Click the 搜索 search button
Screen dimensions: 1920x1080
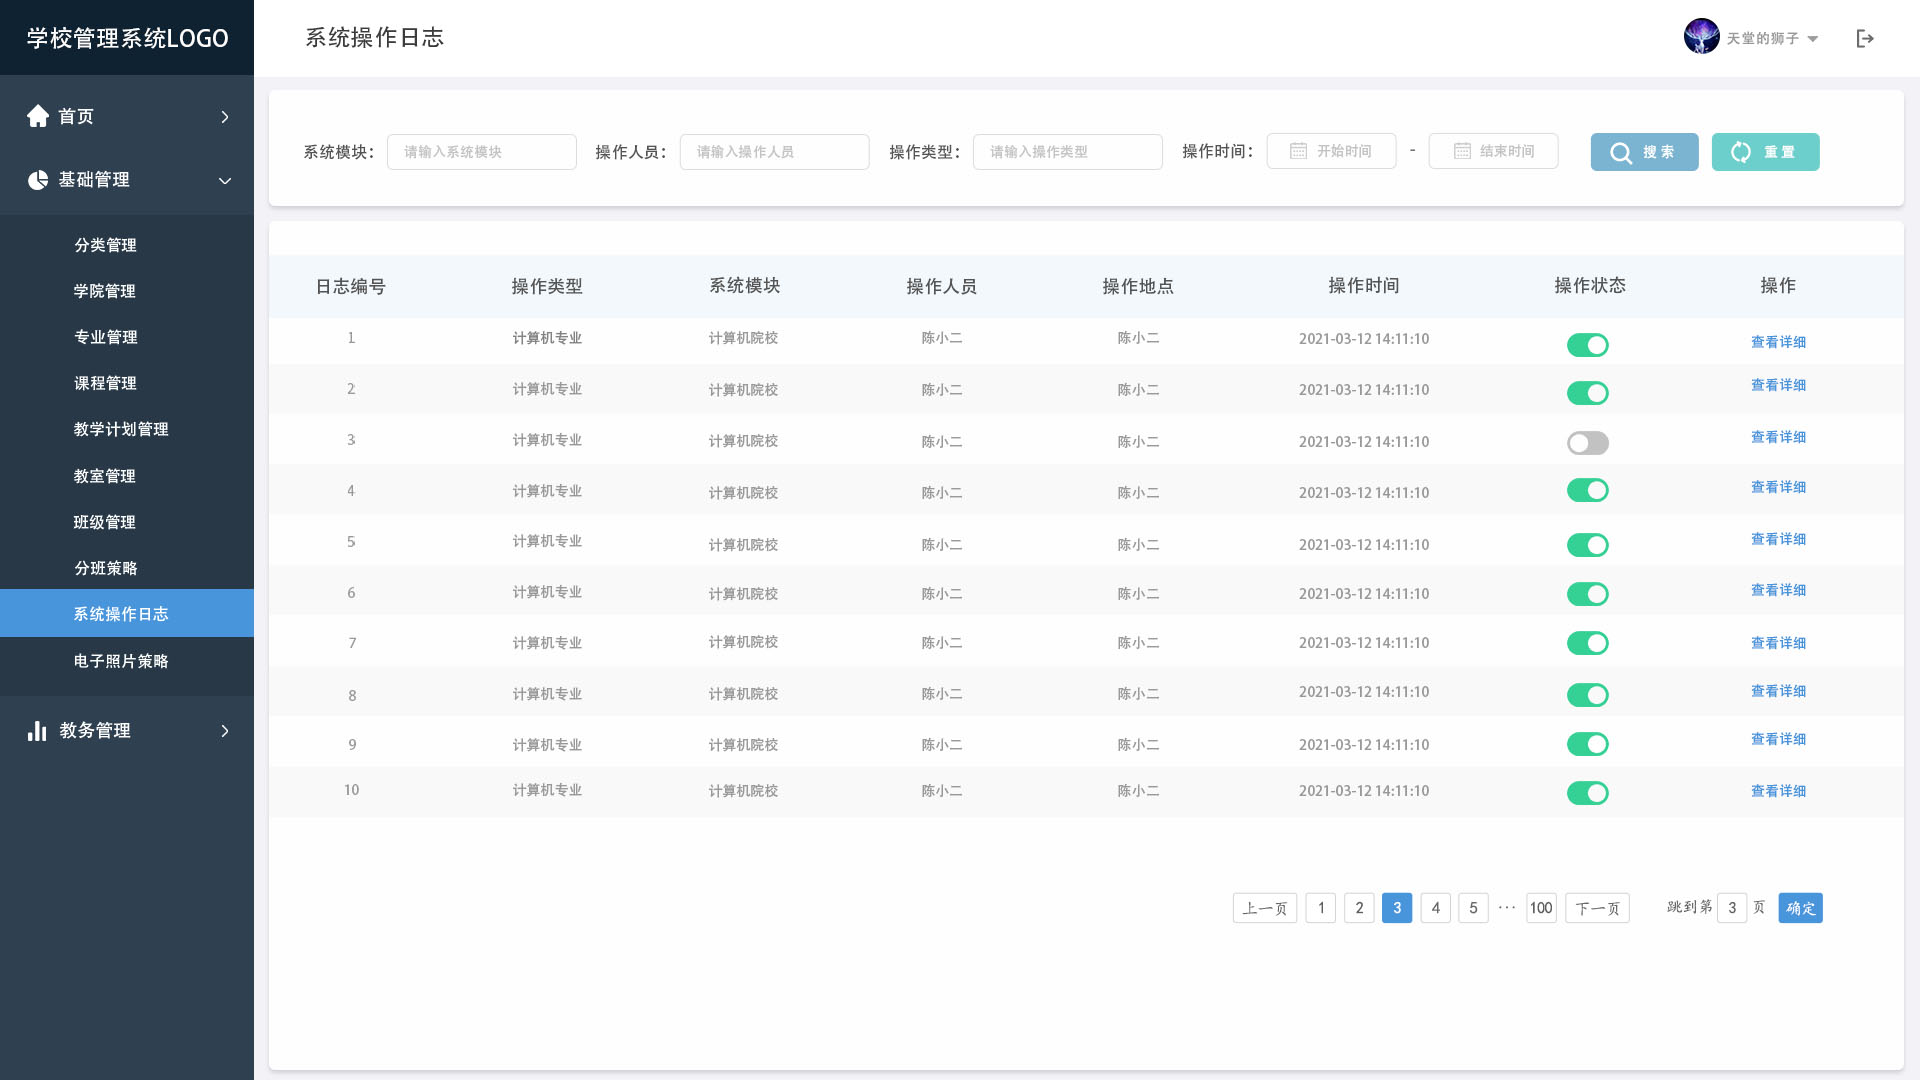point(1644,152)
